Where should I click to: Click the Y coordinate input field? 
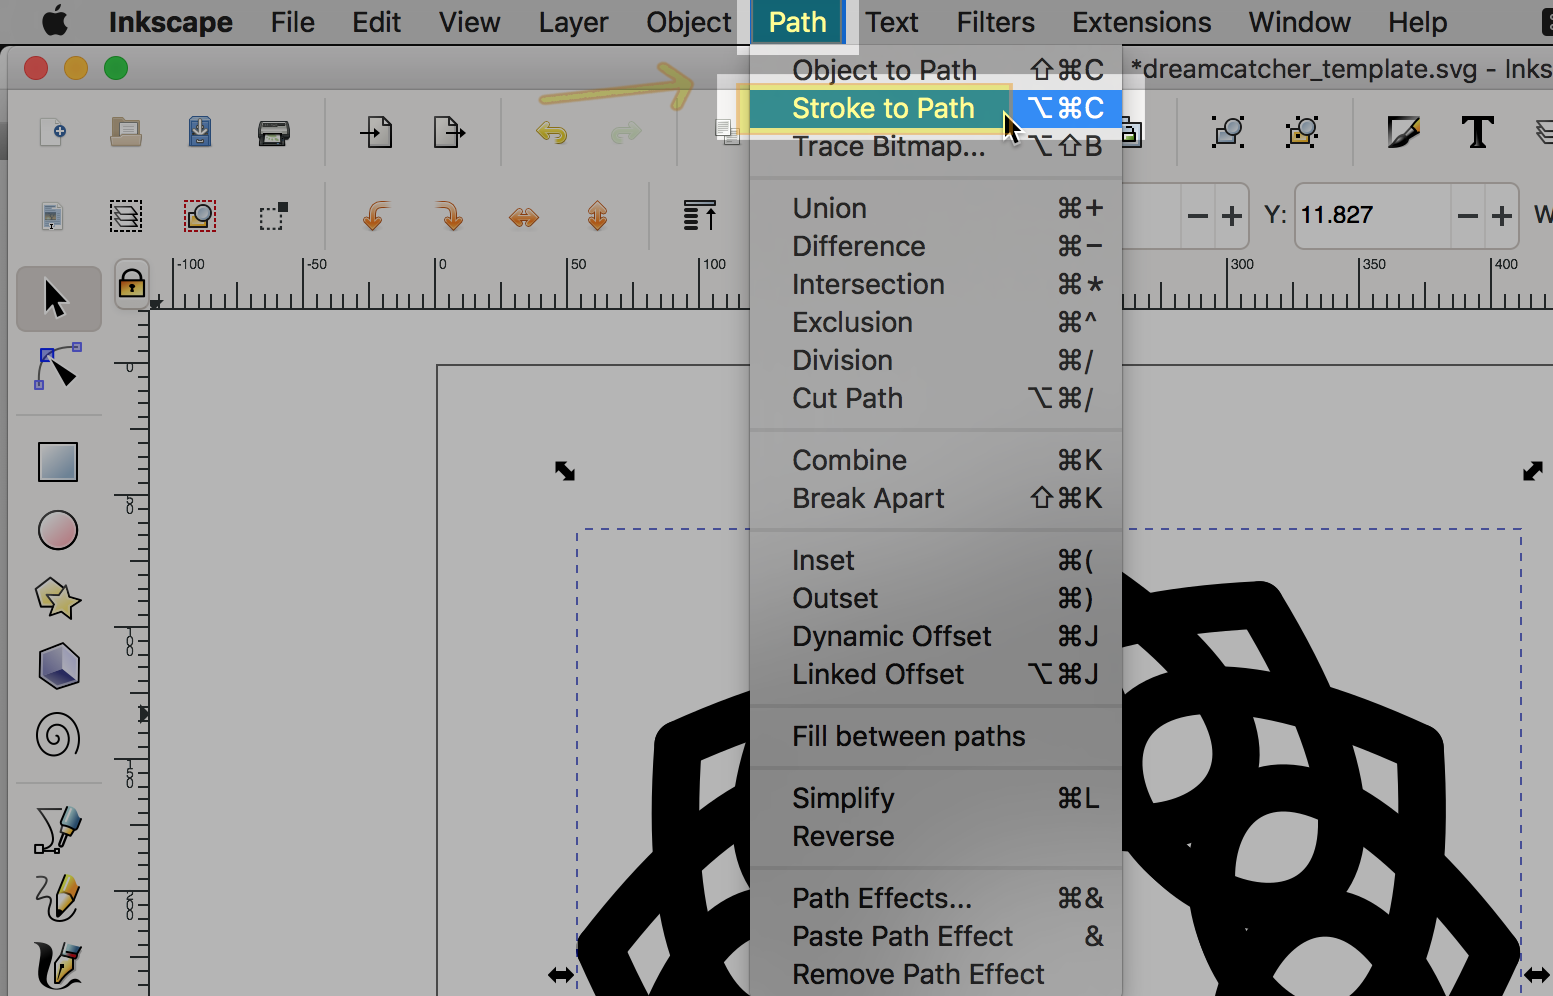(1370, 216)
